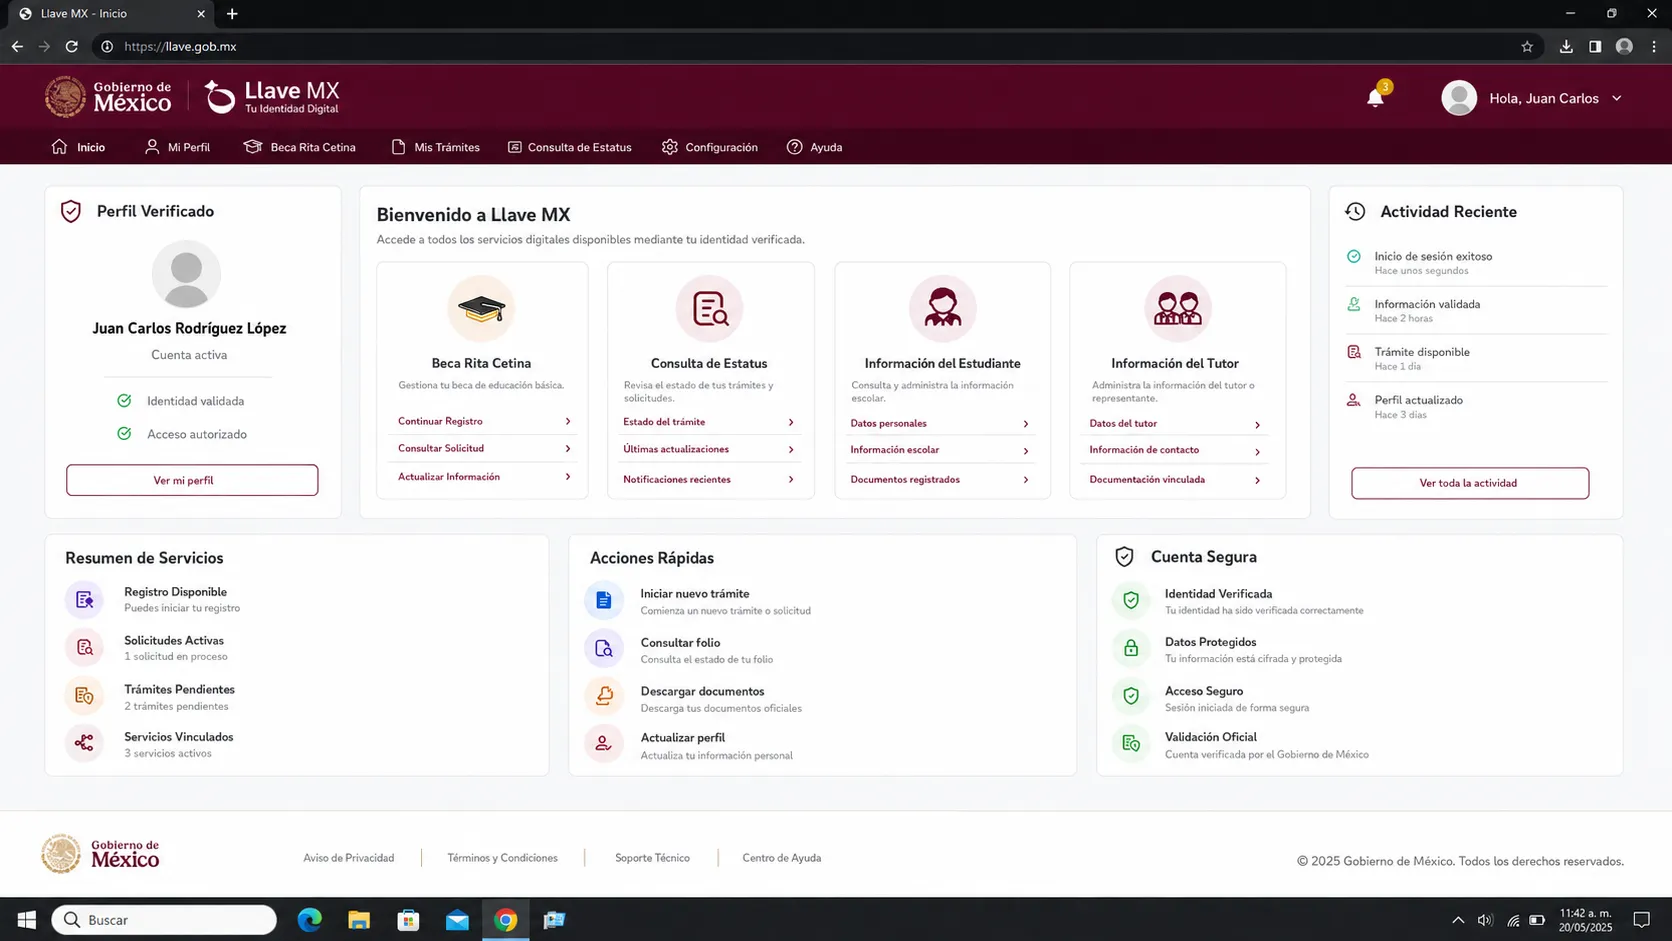Open the Aviso de Privacidad link

(x=349, y=858)
